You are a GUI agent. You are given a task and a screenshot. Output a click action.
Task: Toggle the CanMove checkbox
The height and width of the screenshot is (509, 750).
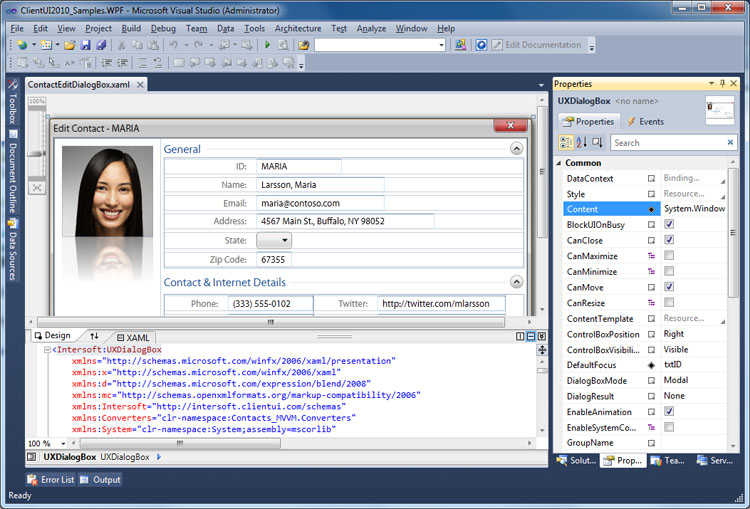669,287
